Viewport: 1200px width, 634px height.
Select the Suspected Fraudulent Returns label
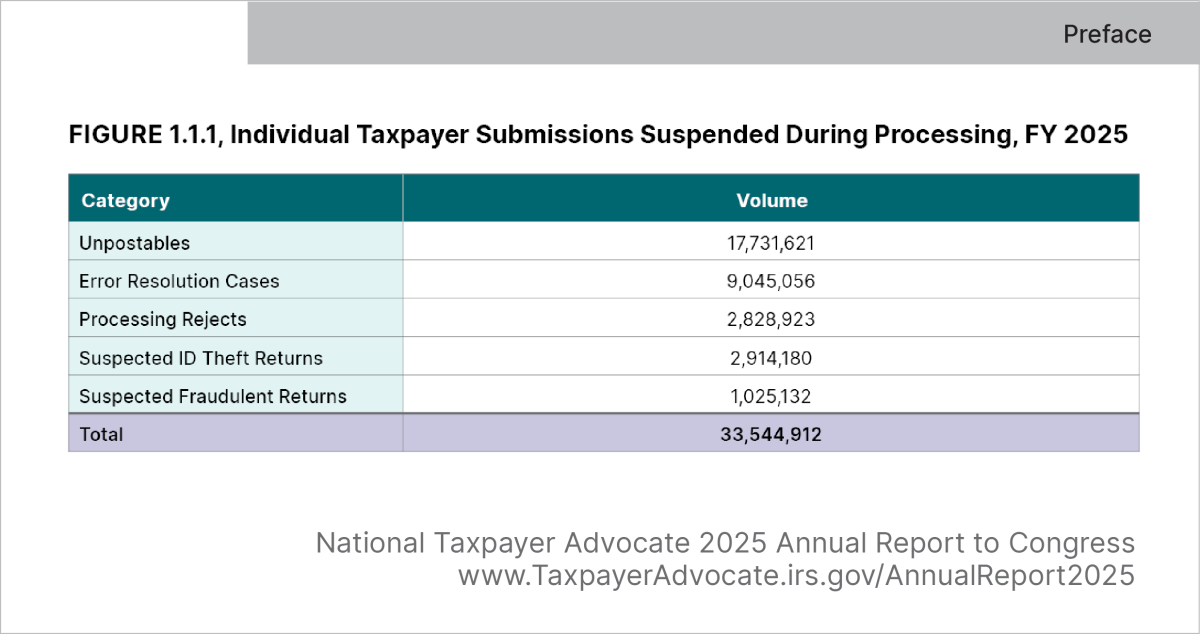(x=213, y=396)
